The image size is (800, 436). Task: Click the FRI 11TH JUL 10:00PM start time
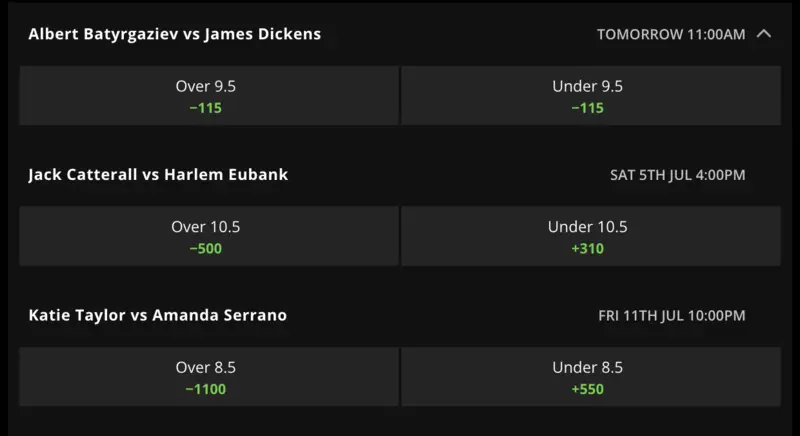[672, 316]
